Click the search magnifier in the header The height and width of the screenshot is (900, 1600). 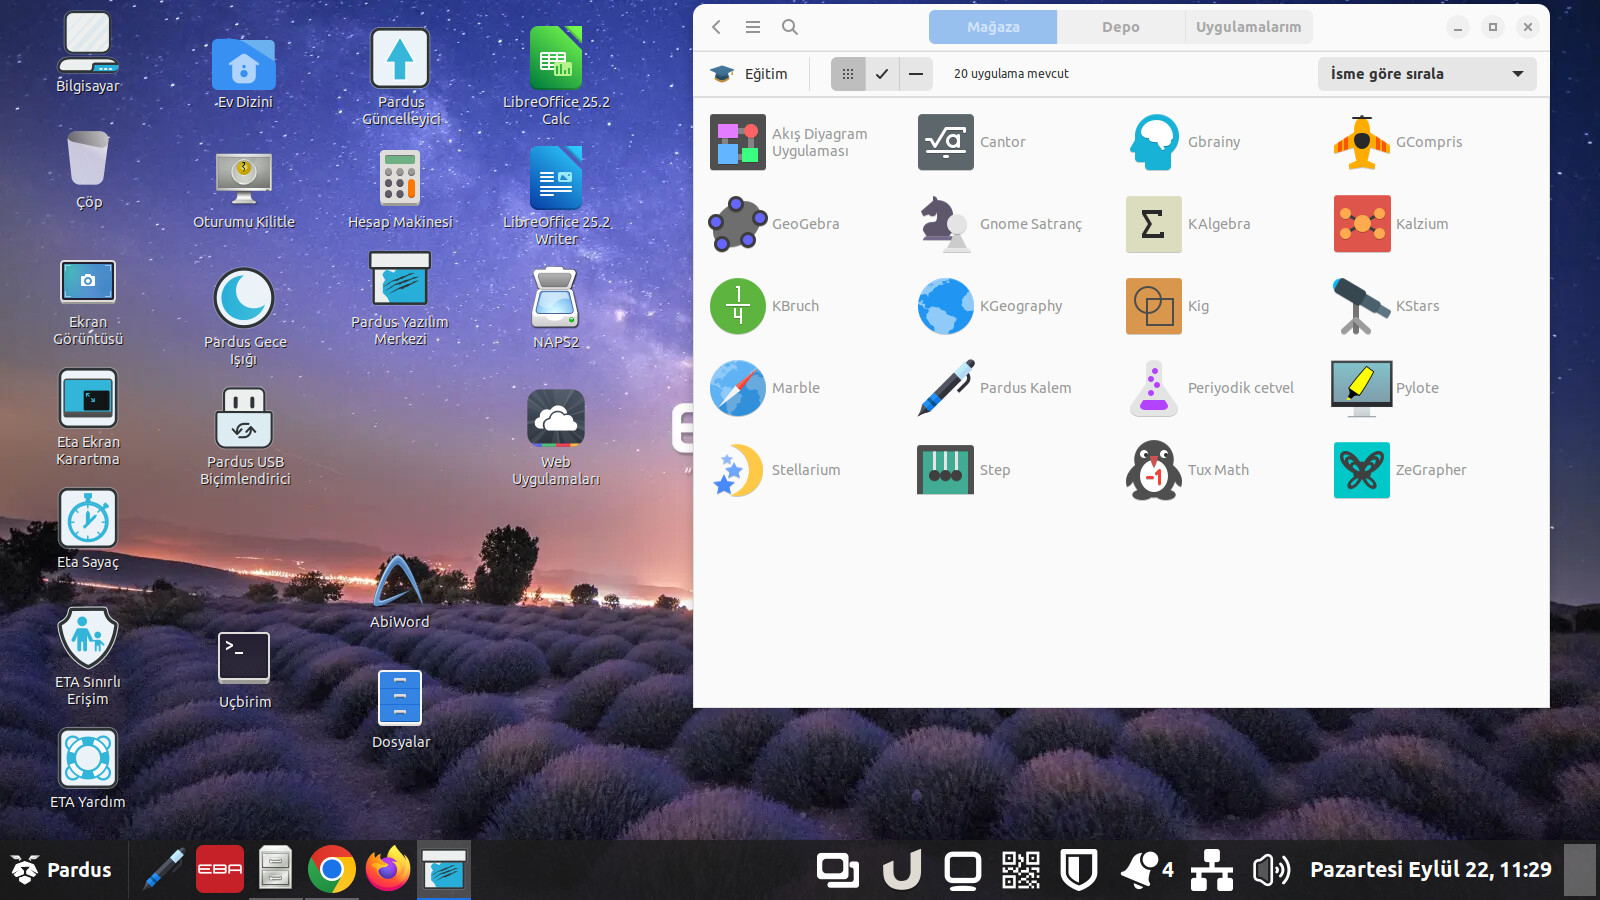pos(790,27)
